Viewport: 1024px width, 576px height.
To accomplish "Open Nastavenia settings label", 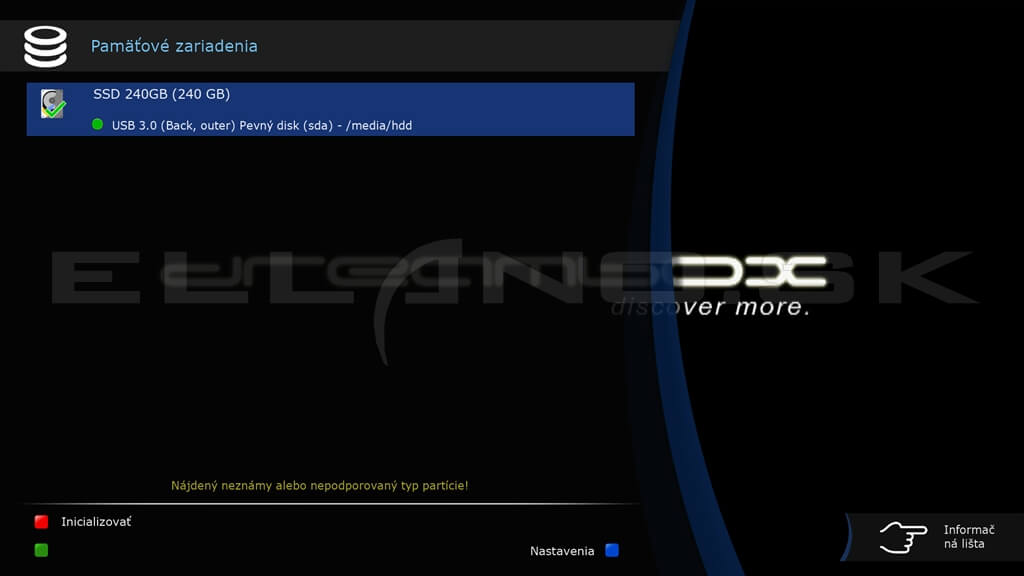I will tap(562, 551).
